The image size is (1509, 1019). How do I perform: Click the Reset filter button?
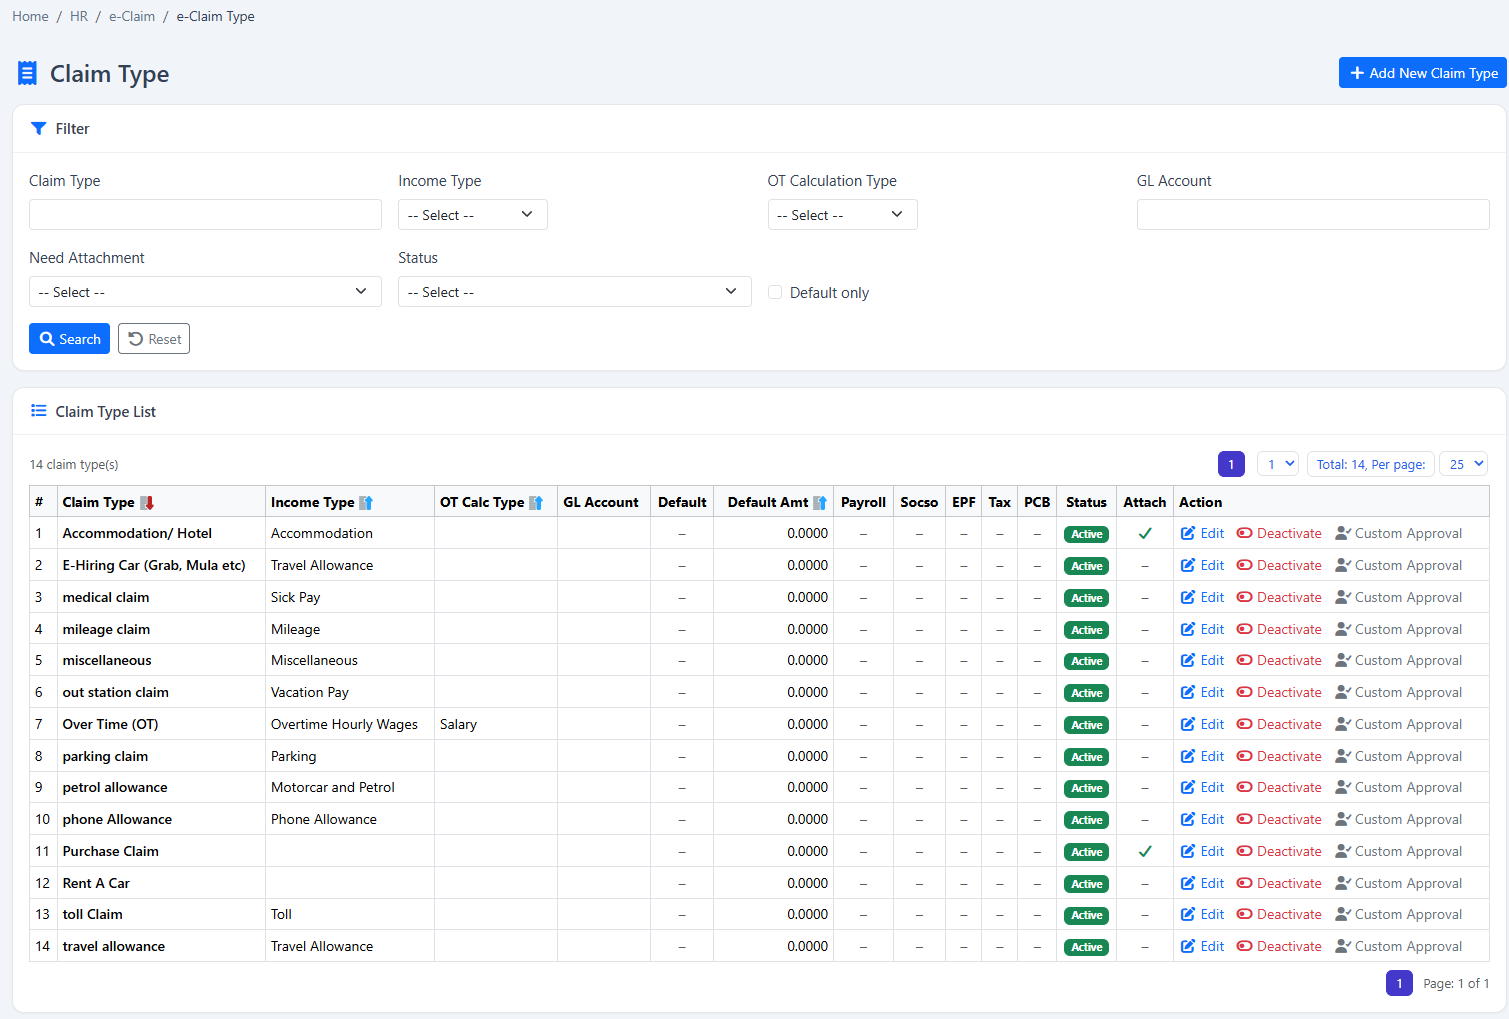[x=154, y=339]
